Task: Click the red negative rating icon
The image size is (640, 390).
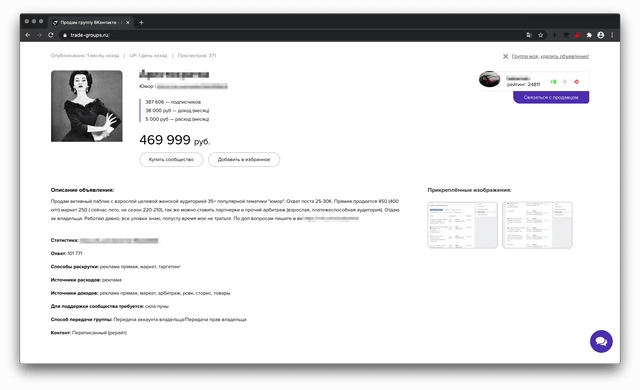Action: coord(576,82)
